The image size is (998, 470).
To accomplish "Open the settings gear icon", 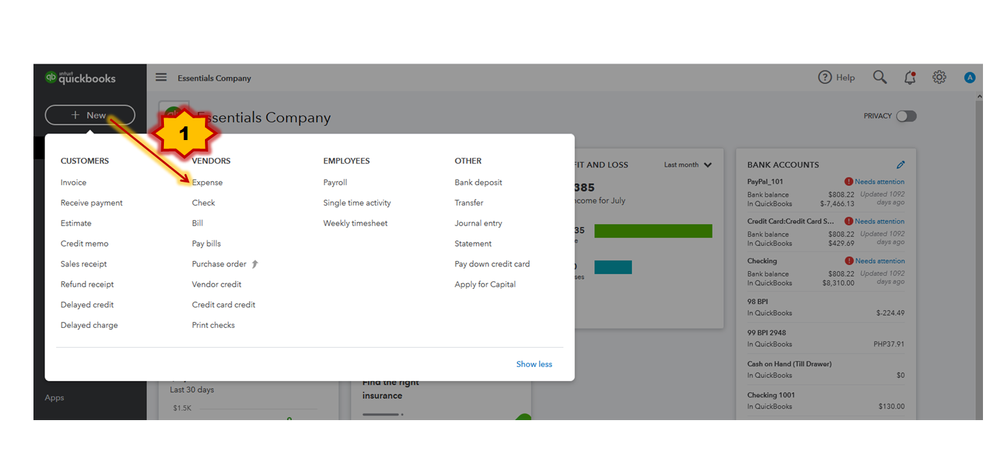I will click(x=939, y=78).
